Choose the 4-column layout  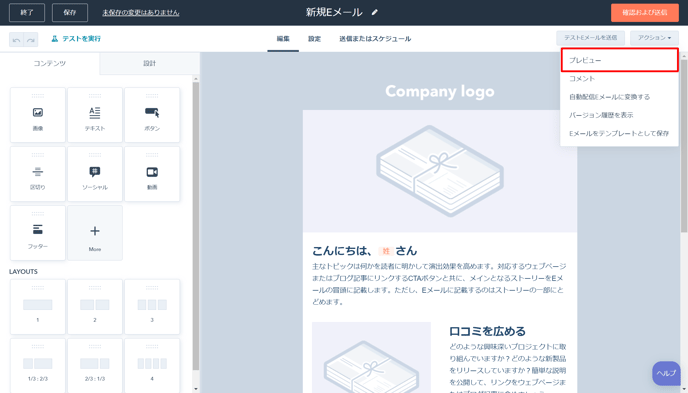[152, 365]
